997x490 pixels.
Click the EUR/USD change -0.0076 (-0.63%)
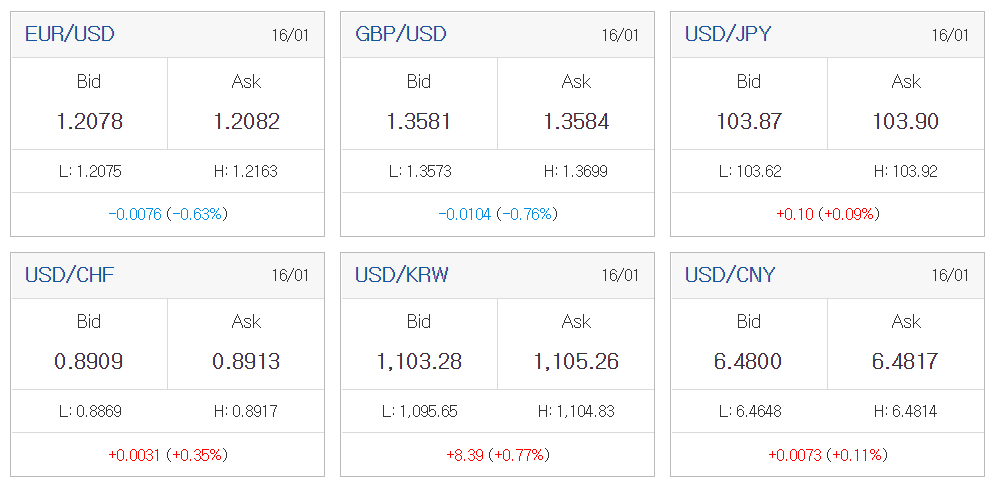click(x=168, y=214)
